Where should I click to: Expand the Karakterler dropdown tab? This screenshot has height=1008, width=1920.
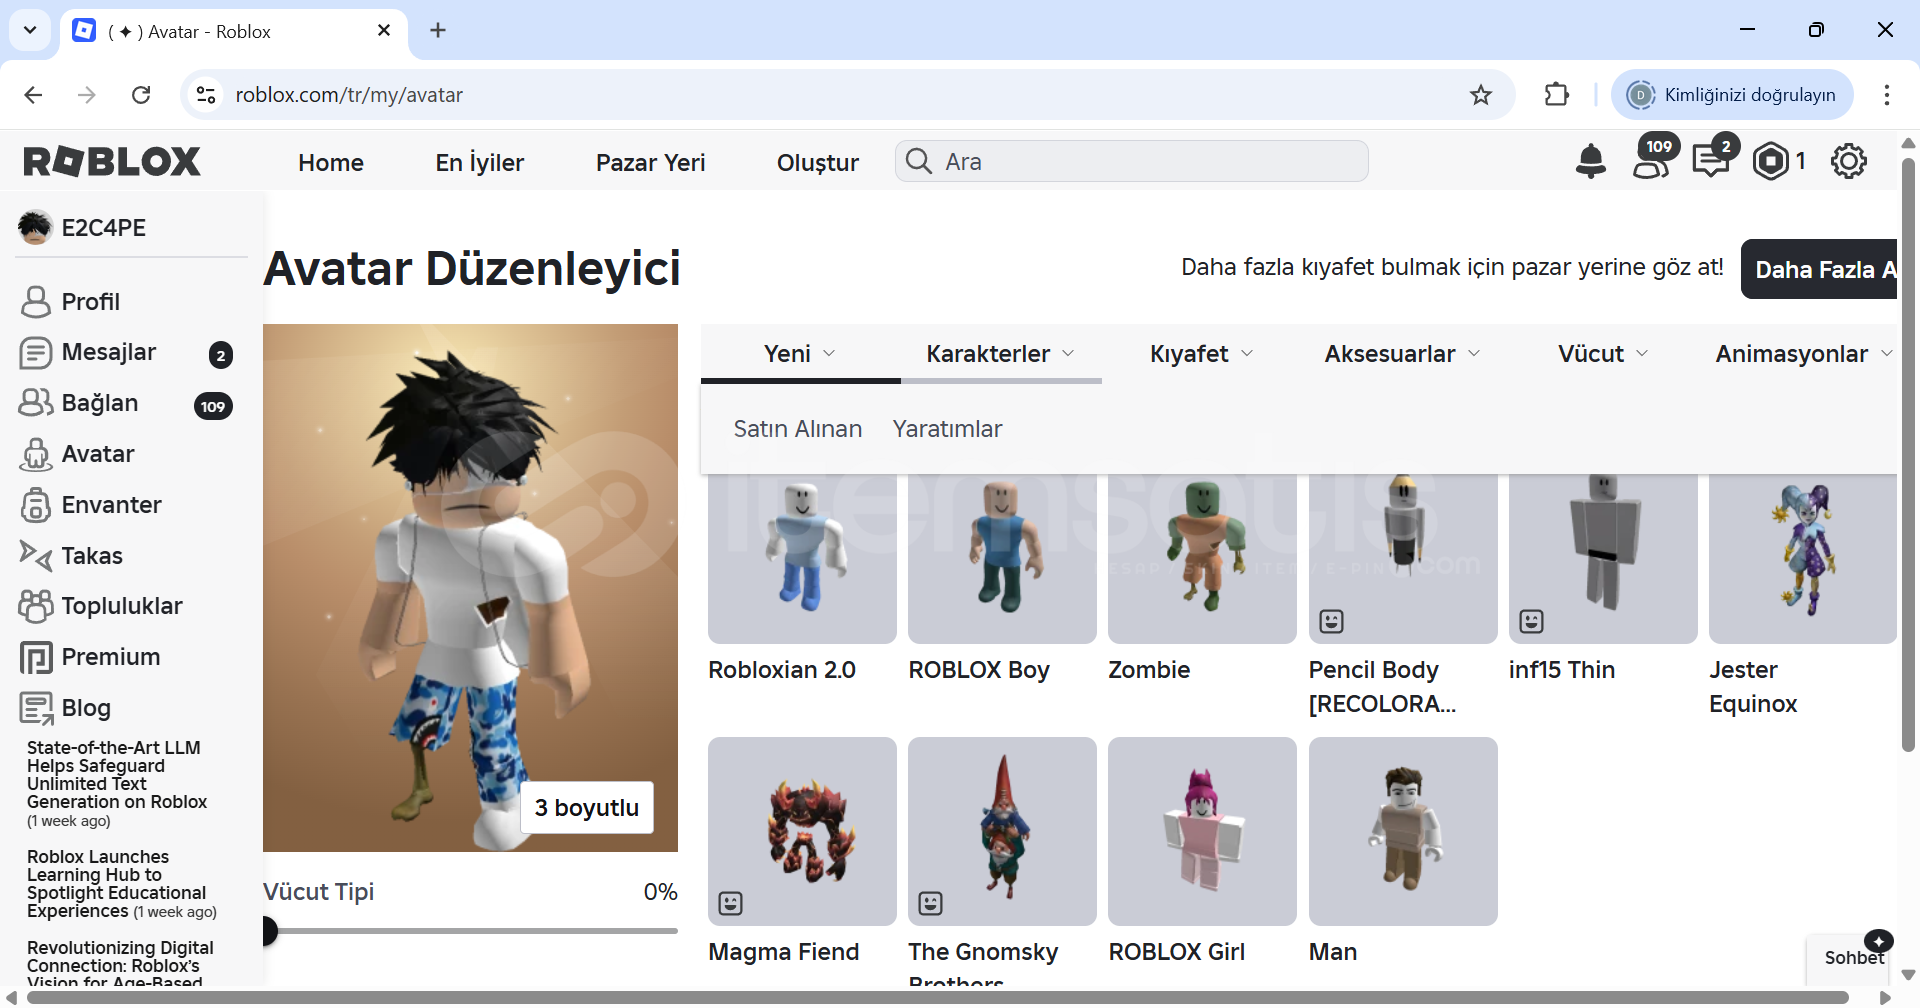pos(1001,353)
